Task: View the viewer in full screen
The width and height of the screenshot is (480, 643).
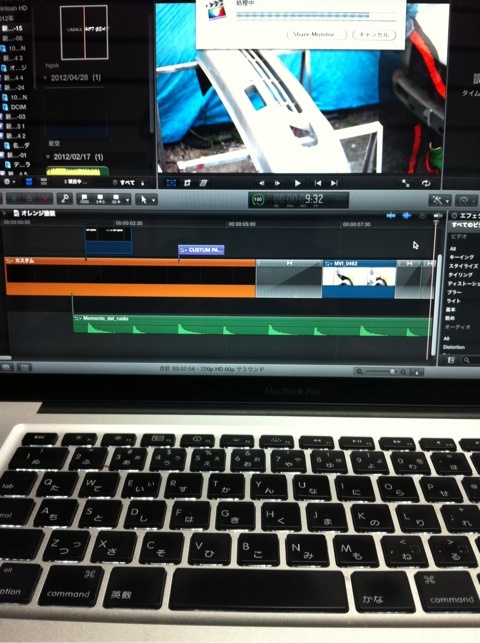Action: point(405,183)
